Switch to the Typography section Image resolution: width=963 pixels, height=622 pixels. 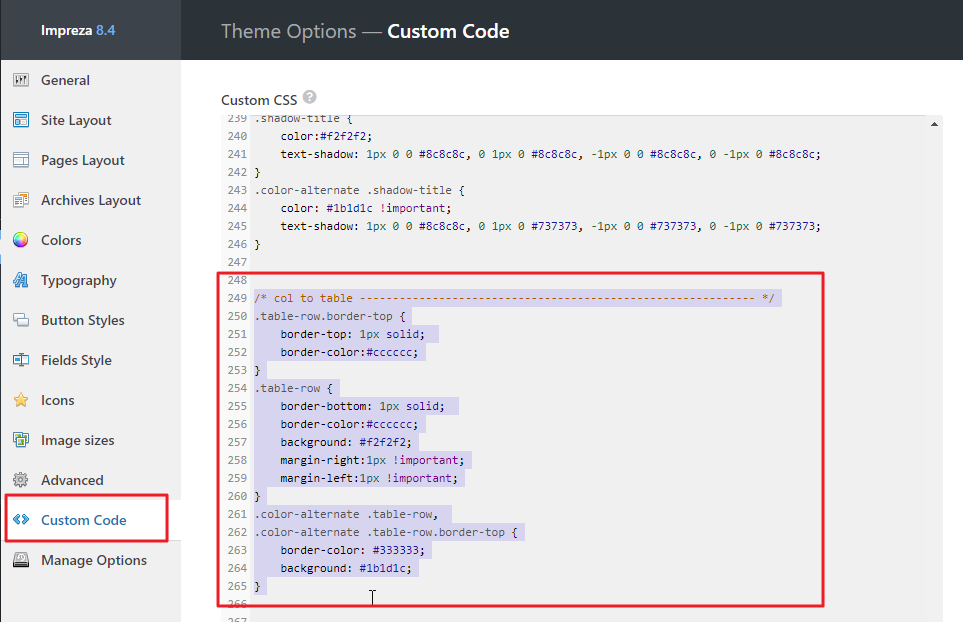79,280
